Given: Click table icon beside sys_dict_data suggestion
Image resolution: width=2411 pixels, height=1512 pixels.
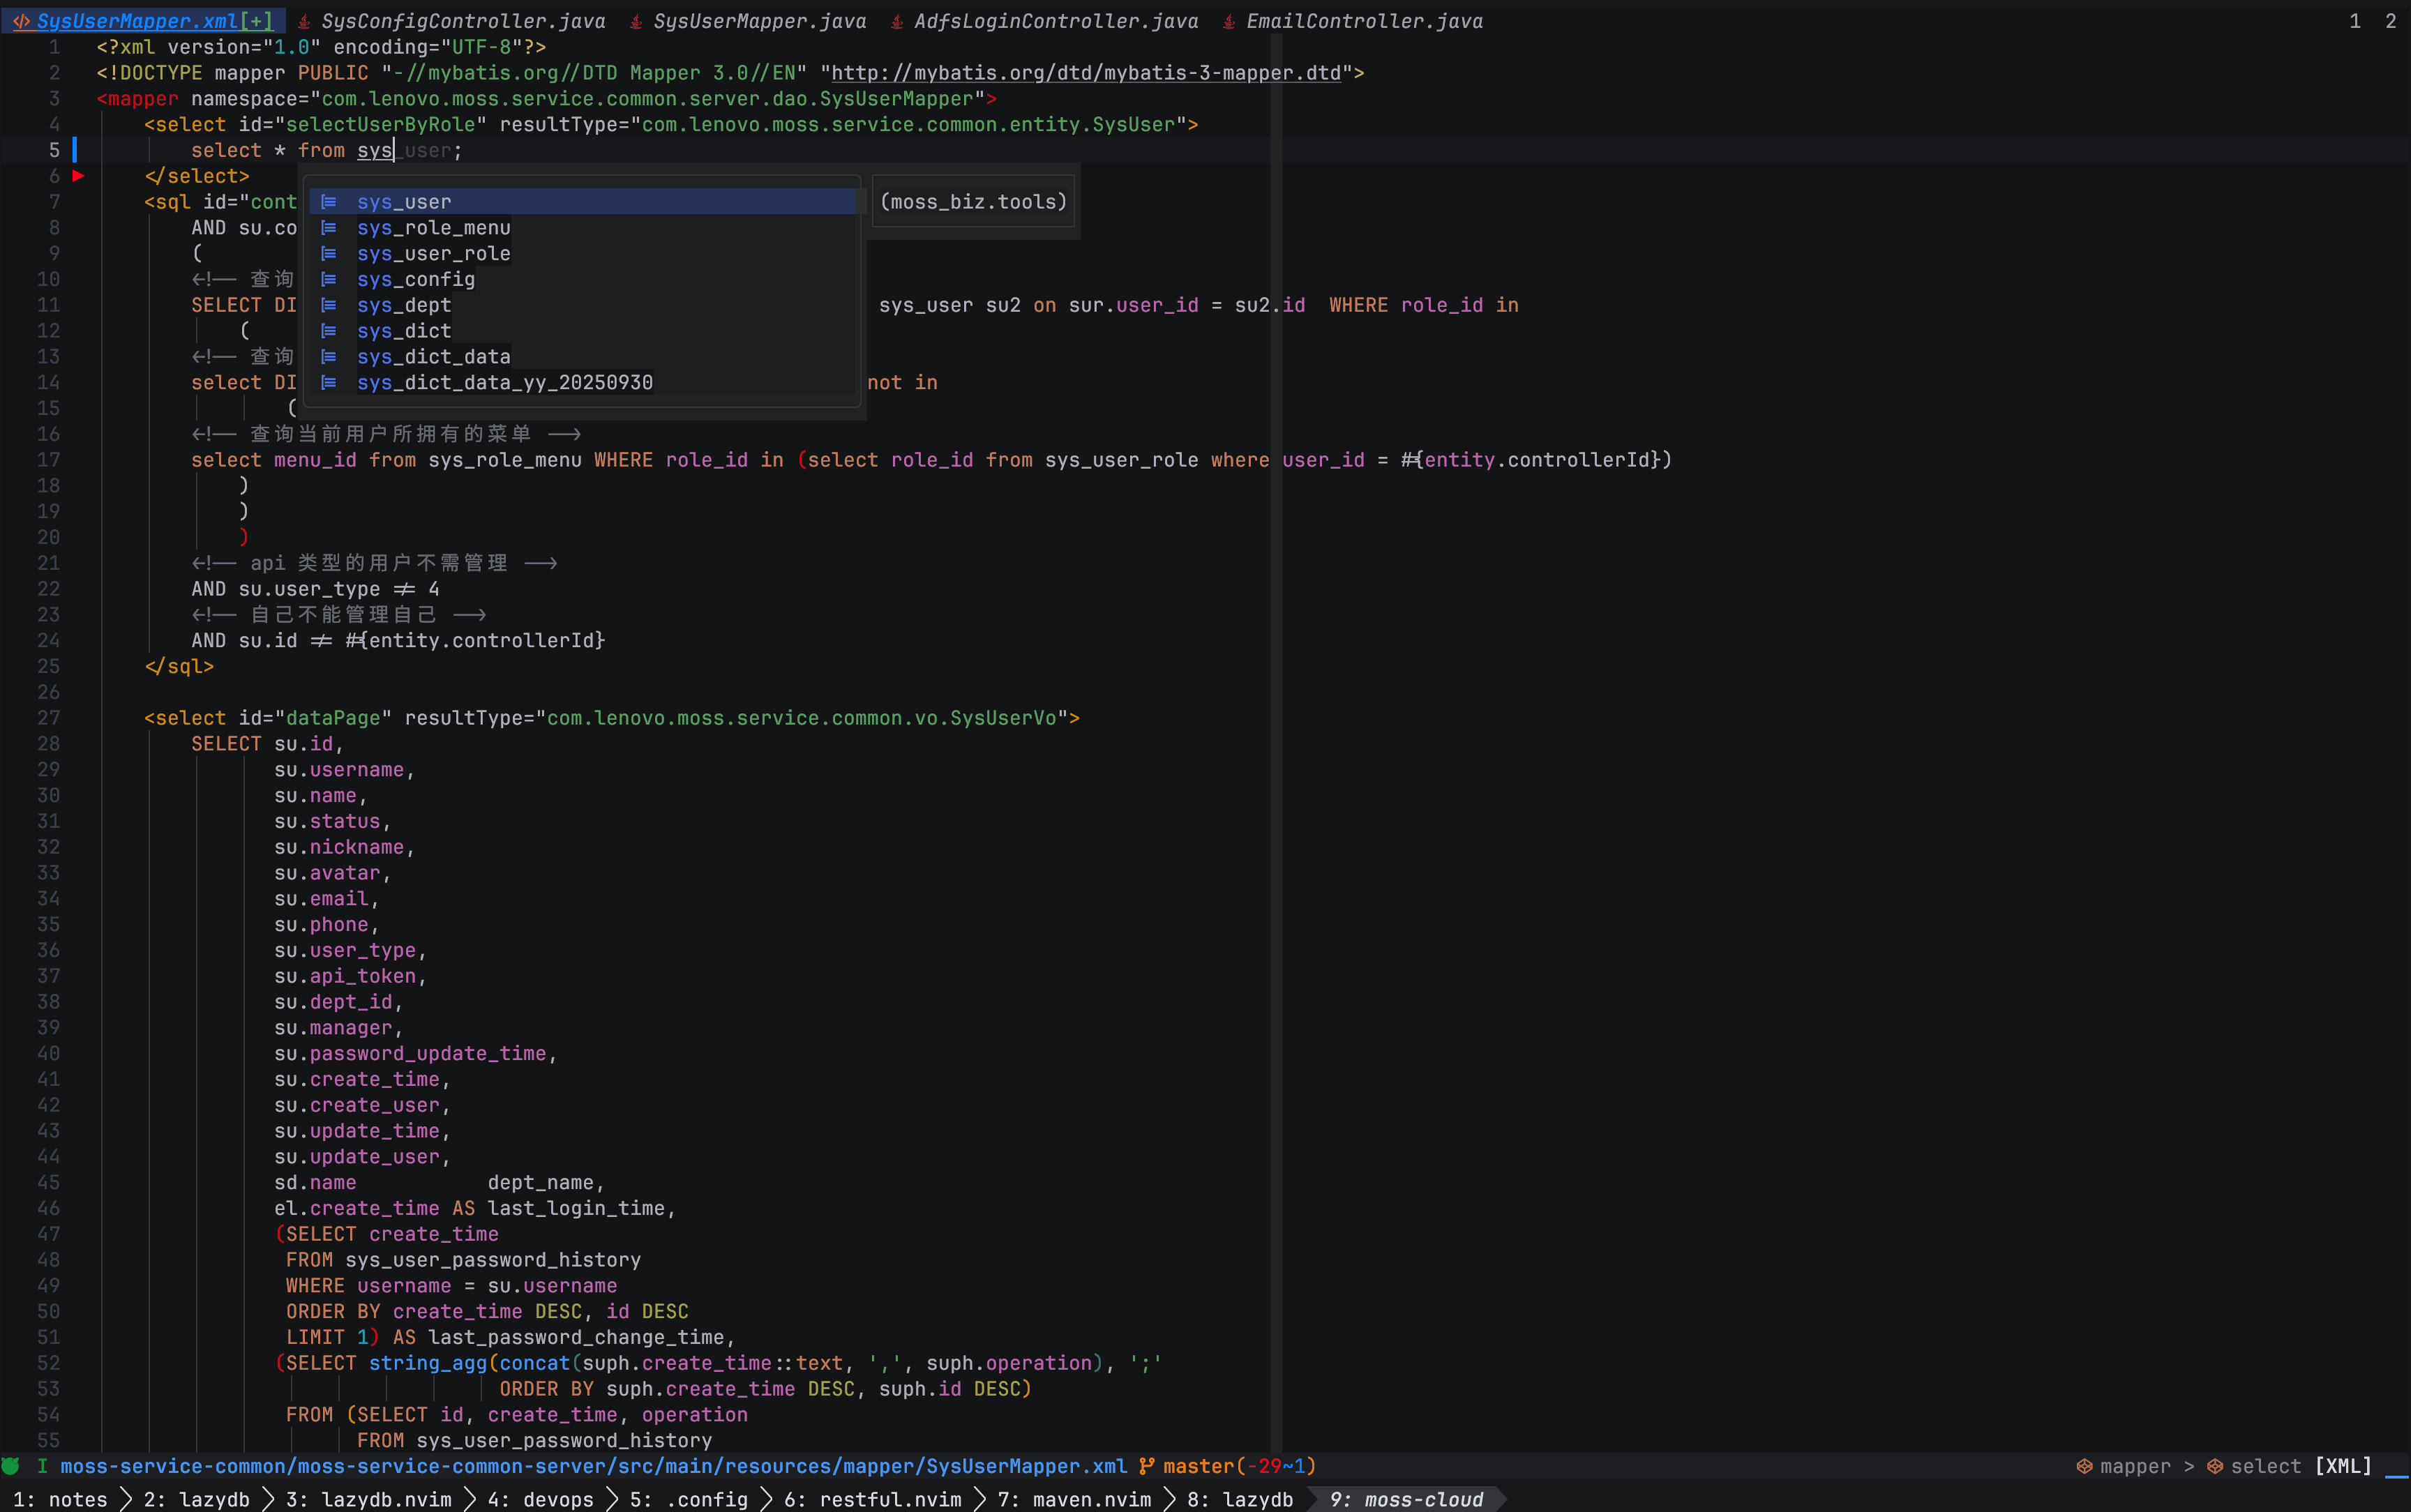Looking at the screenshot, I should point(328,357).
